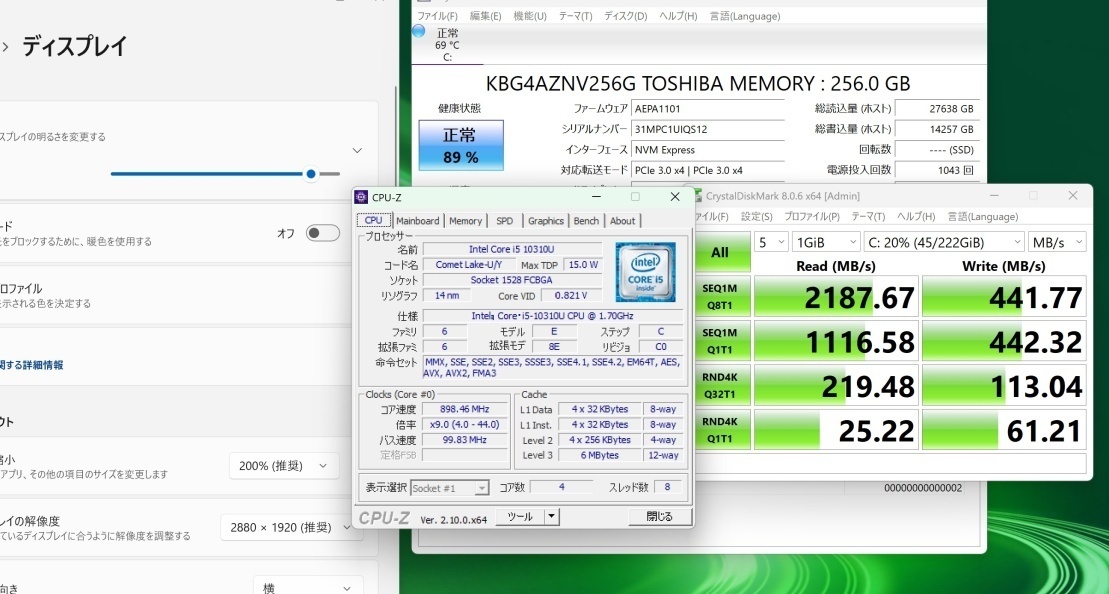Screen dimensions: 1109x594
Task: Open the MB/s unit dropdown
Action: (x=1057, y=243)
